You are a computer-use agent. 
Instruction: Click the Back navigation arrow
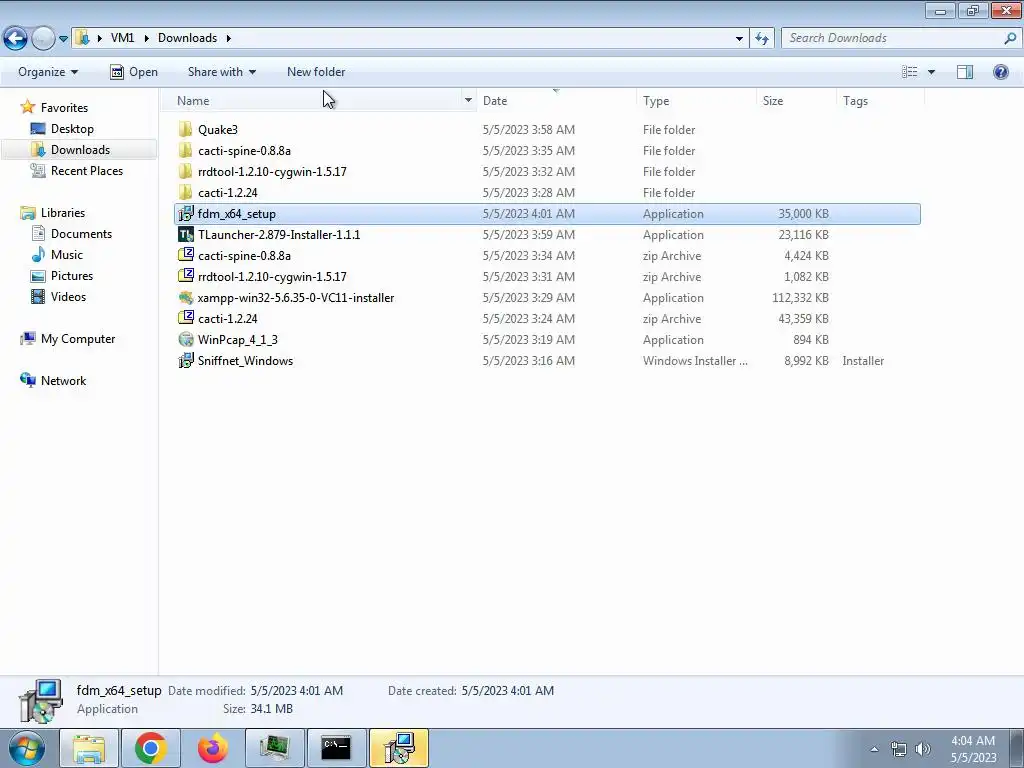click(x=16, y=39)
